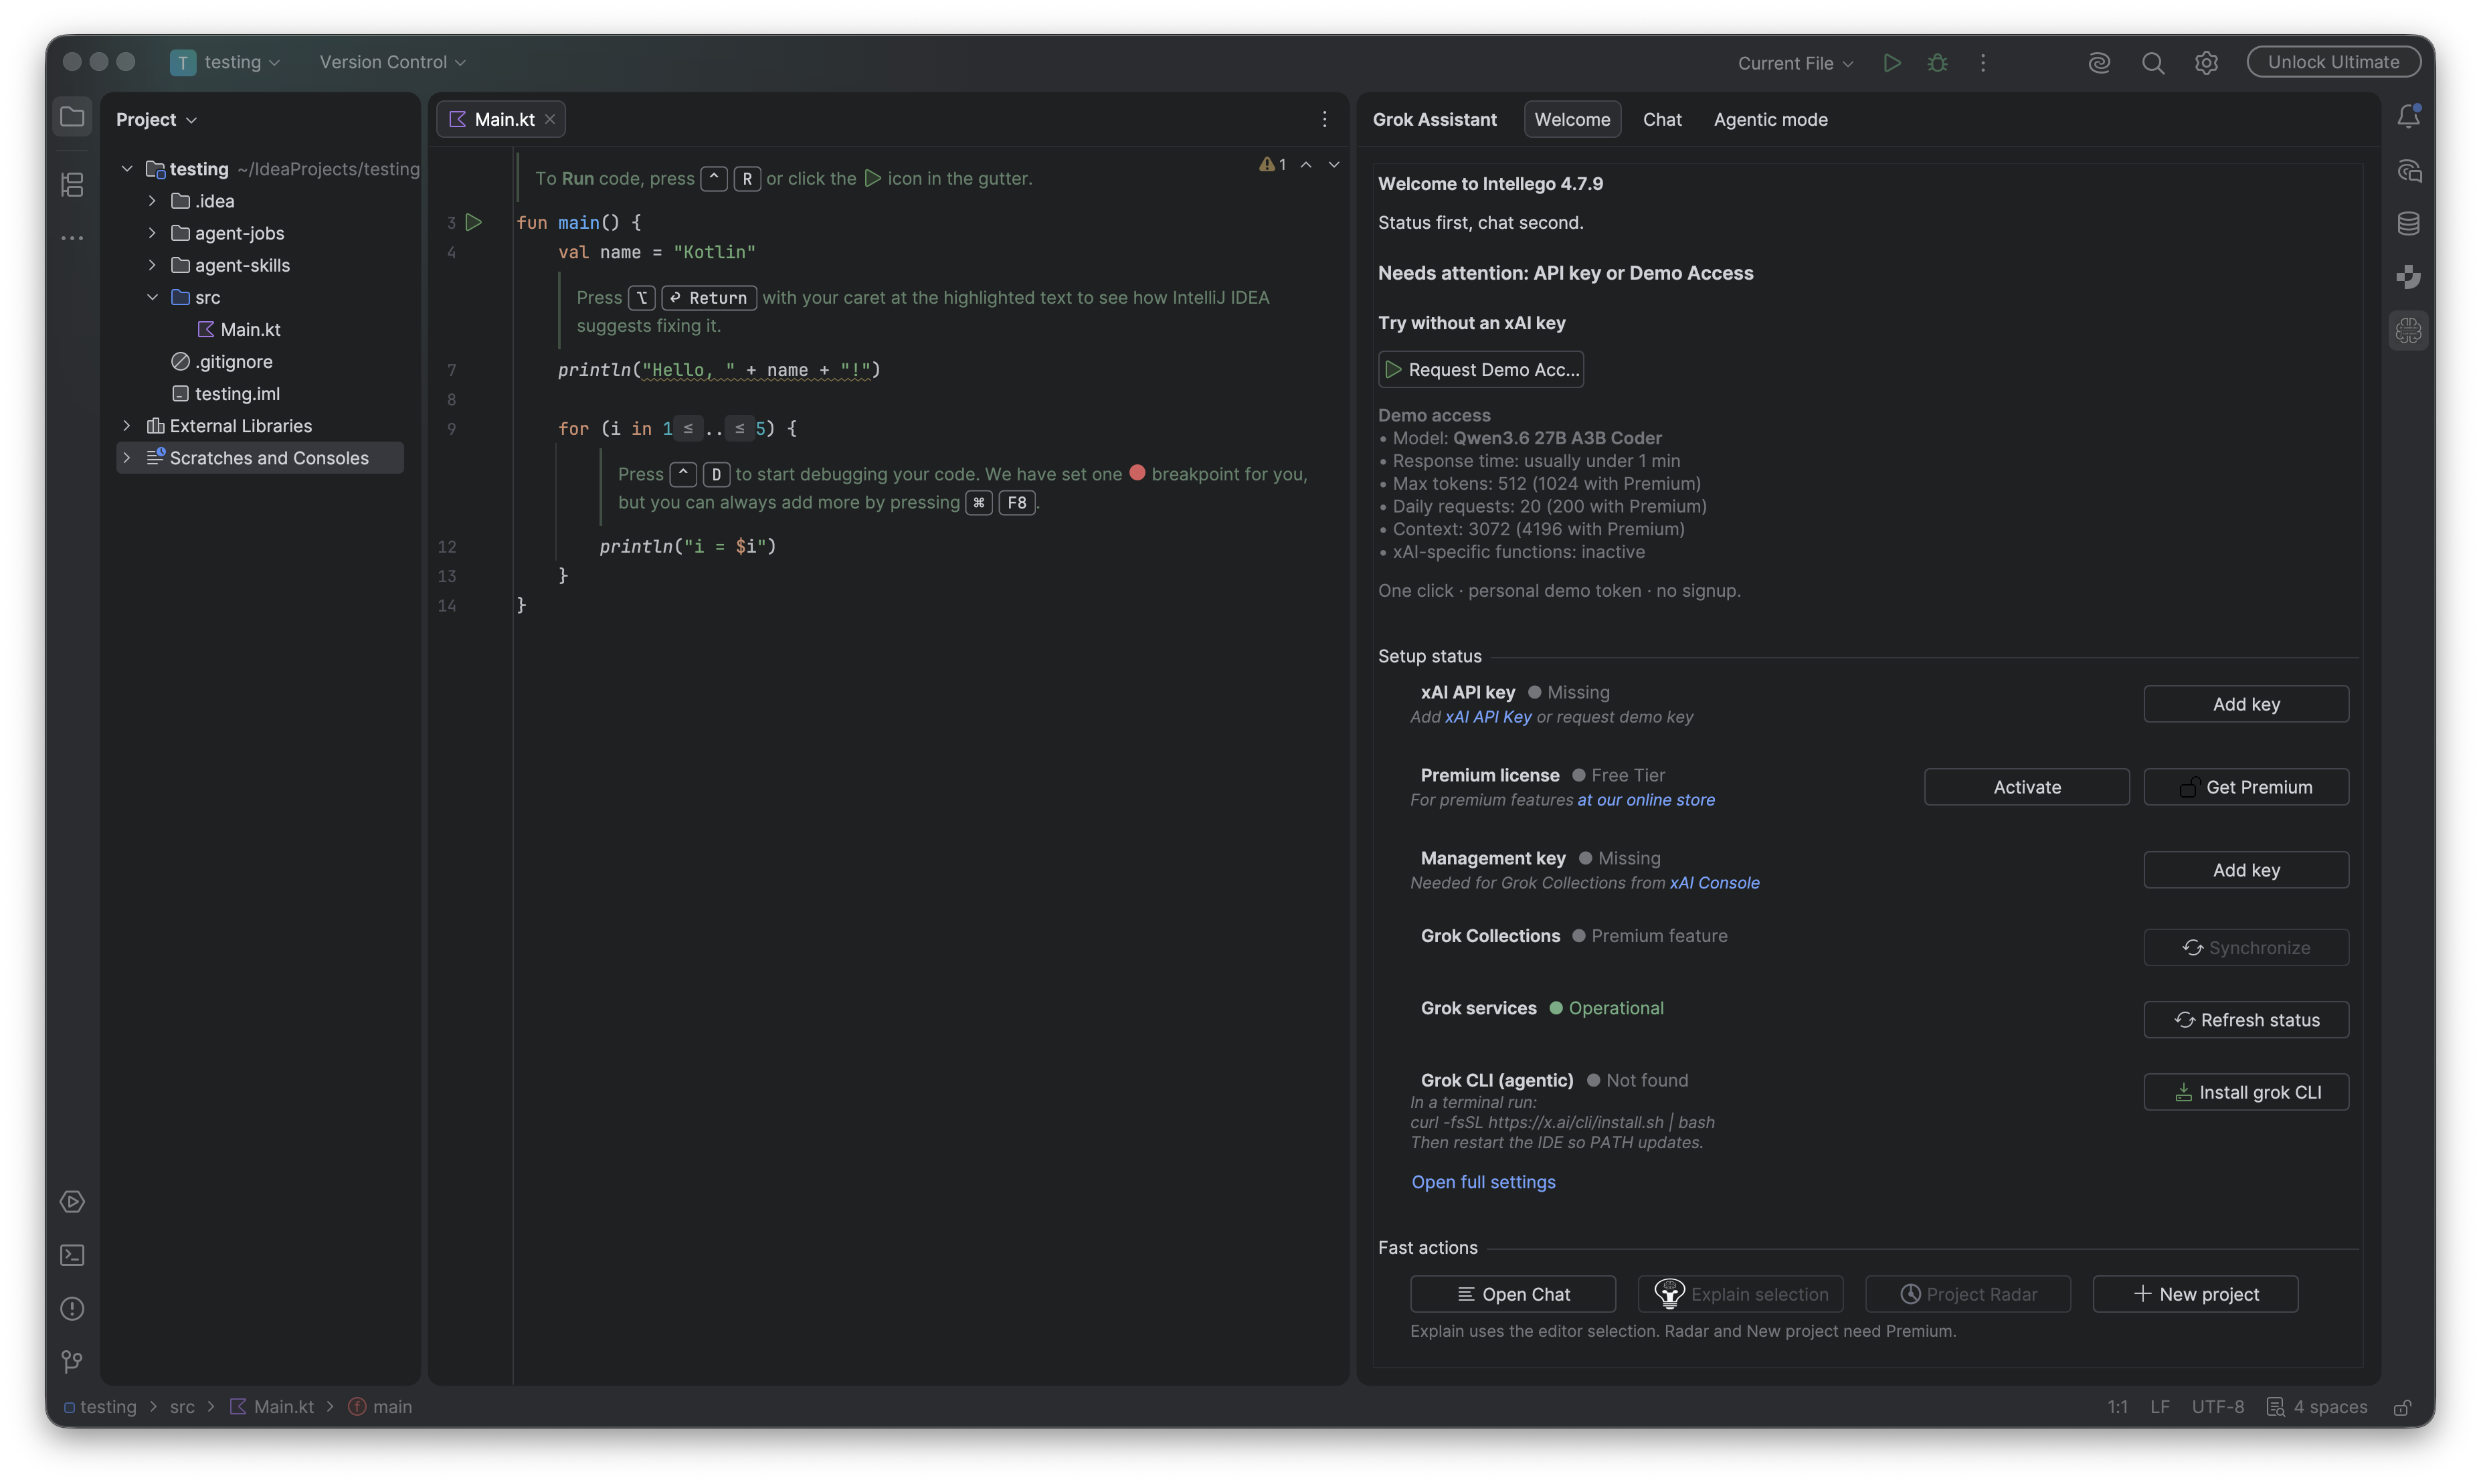Switch to the Agentic mode tab

pyautogui.click(x=1770, y=119)
